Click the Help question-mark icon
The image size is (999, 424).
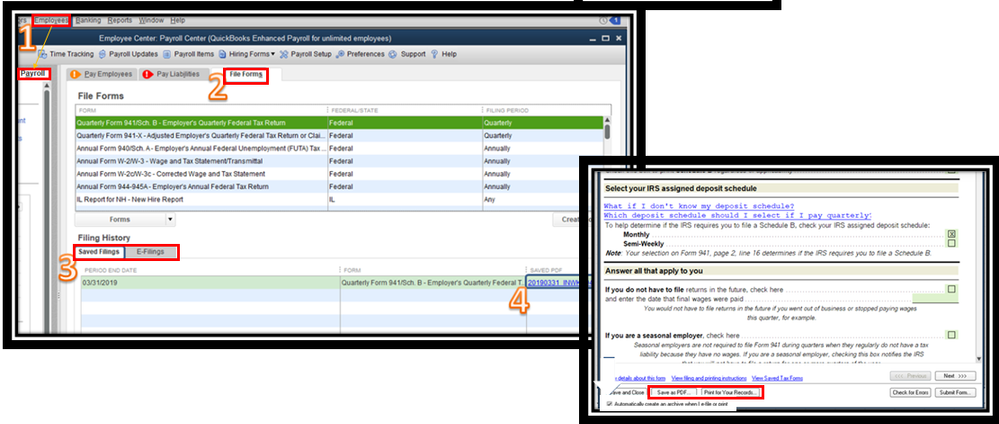click(x=435, y=54)
